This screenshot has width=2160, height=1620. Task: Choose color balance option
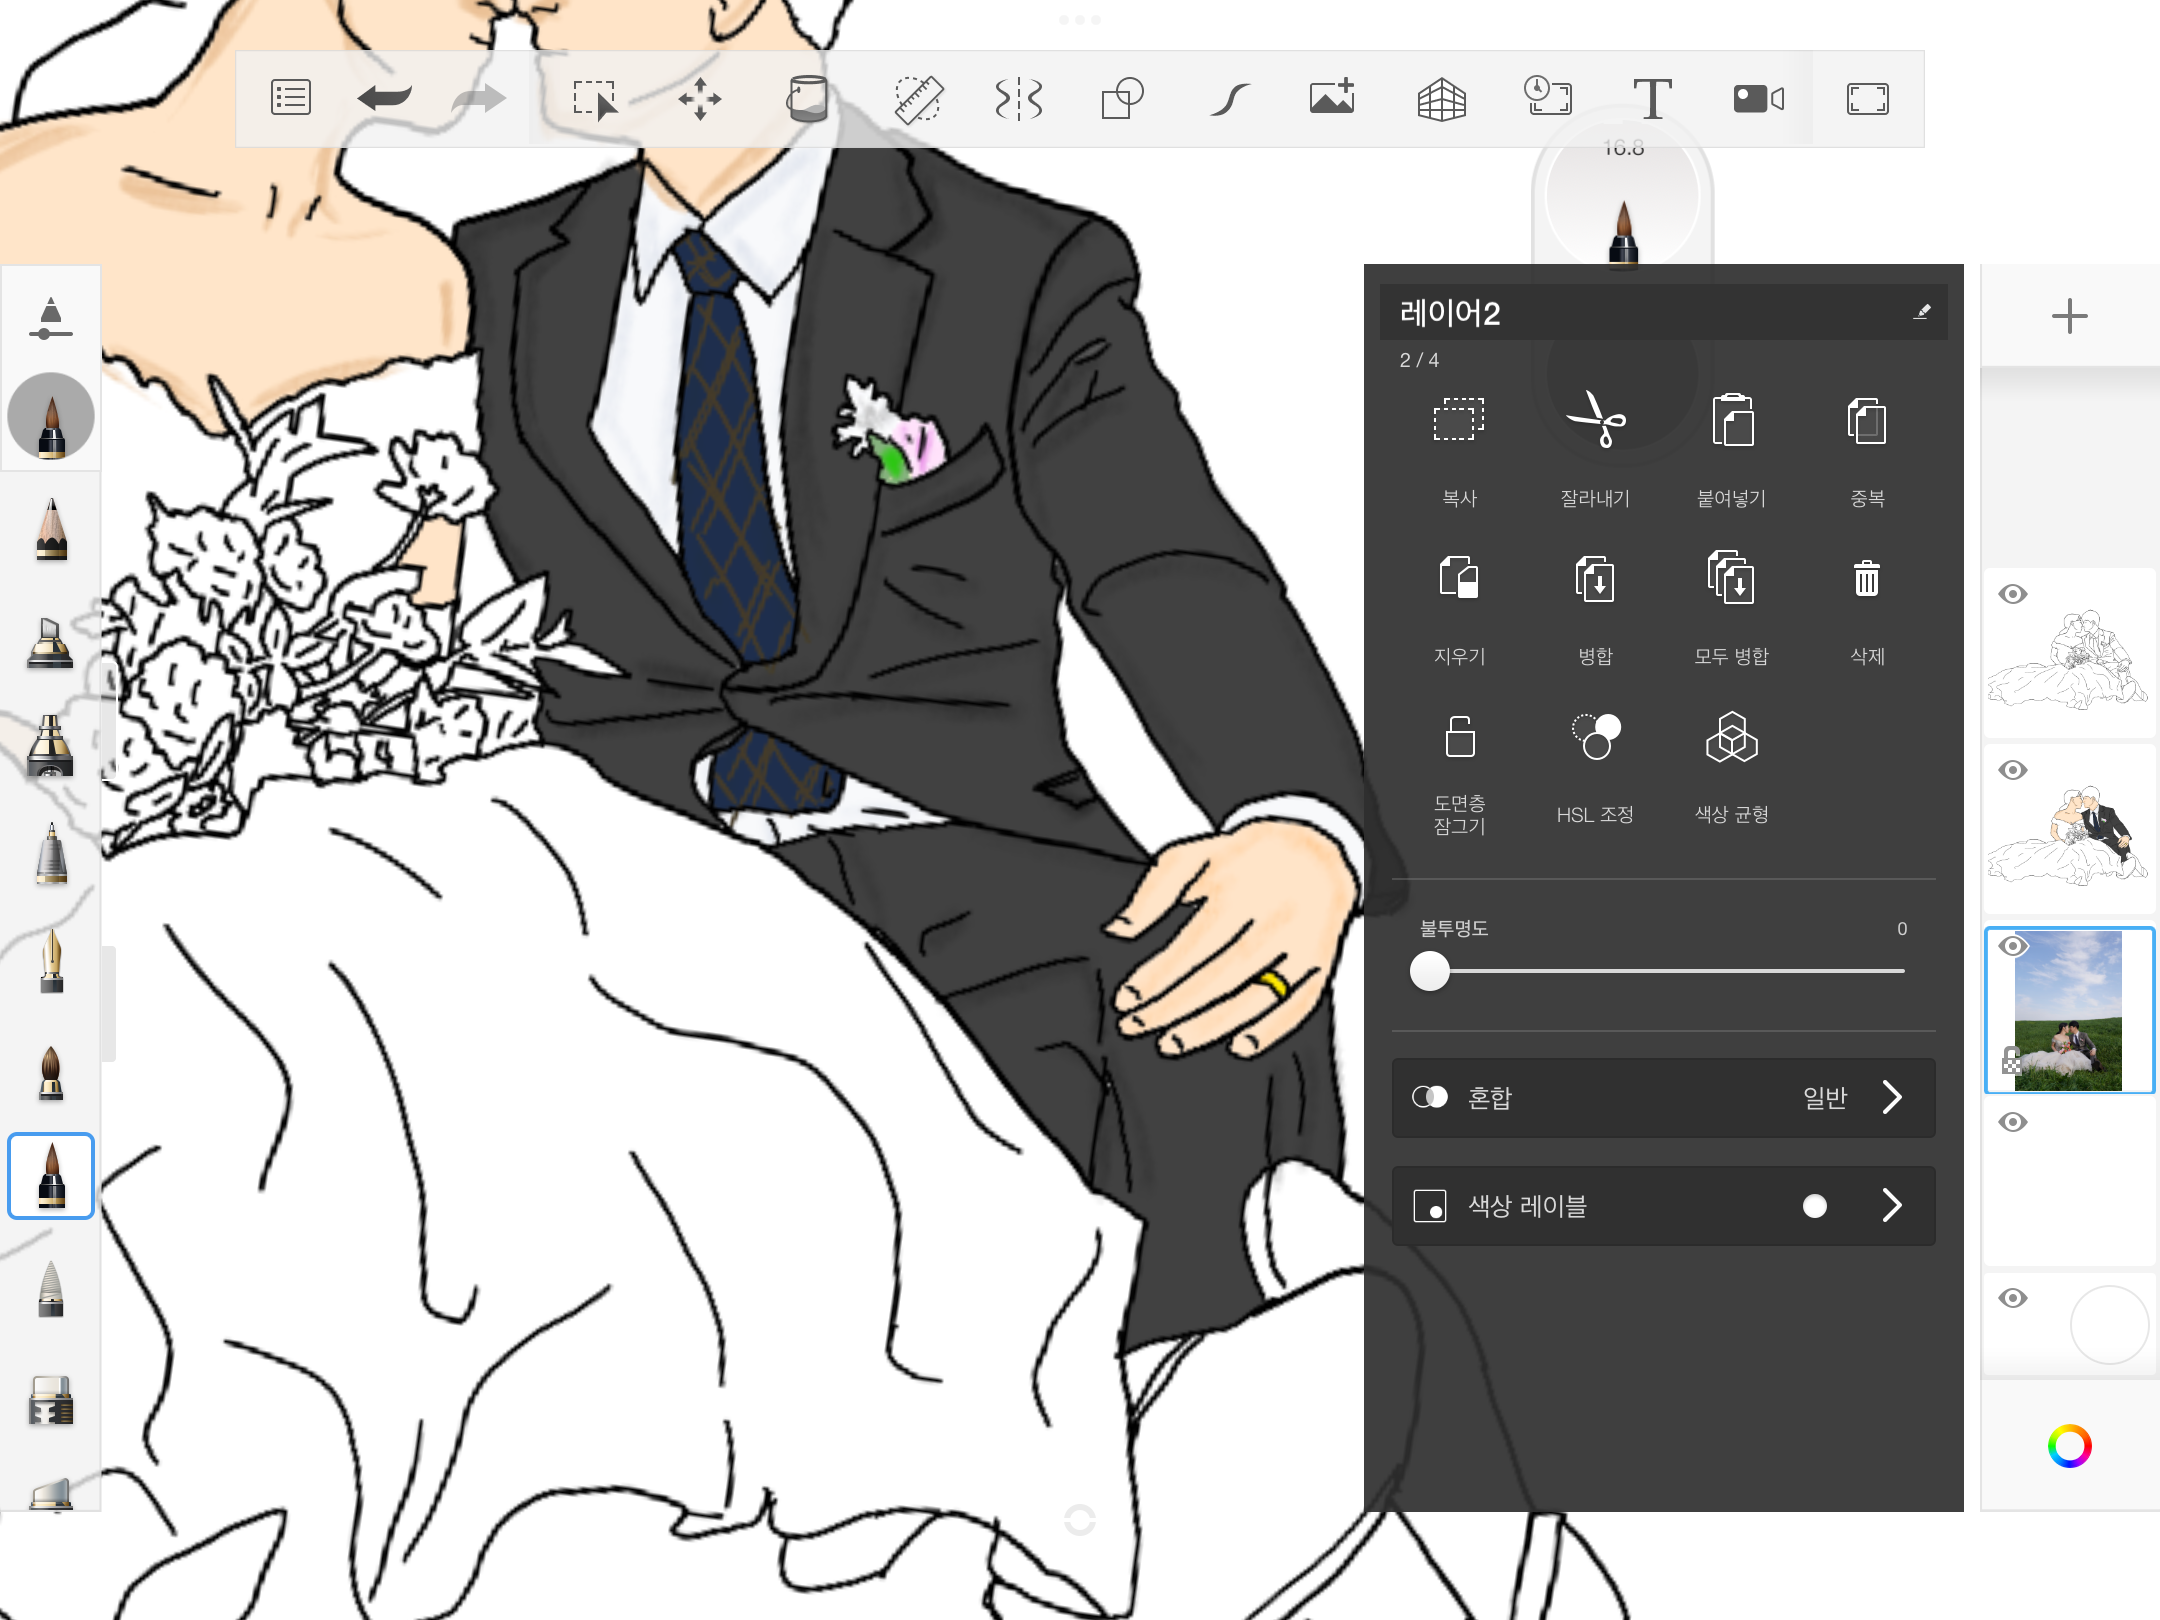coord(1731,738)
